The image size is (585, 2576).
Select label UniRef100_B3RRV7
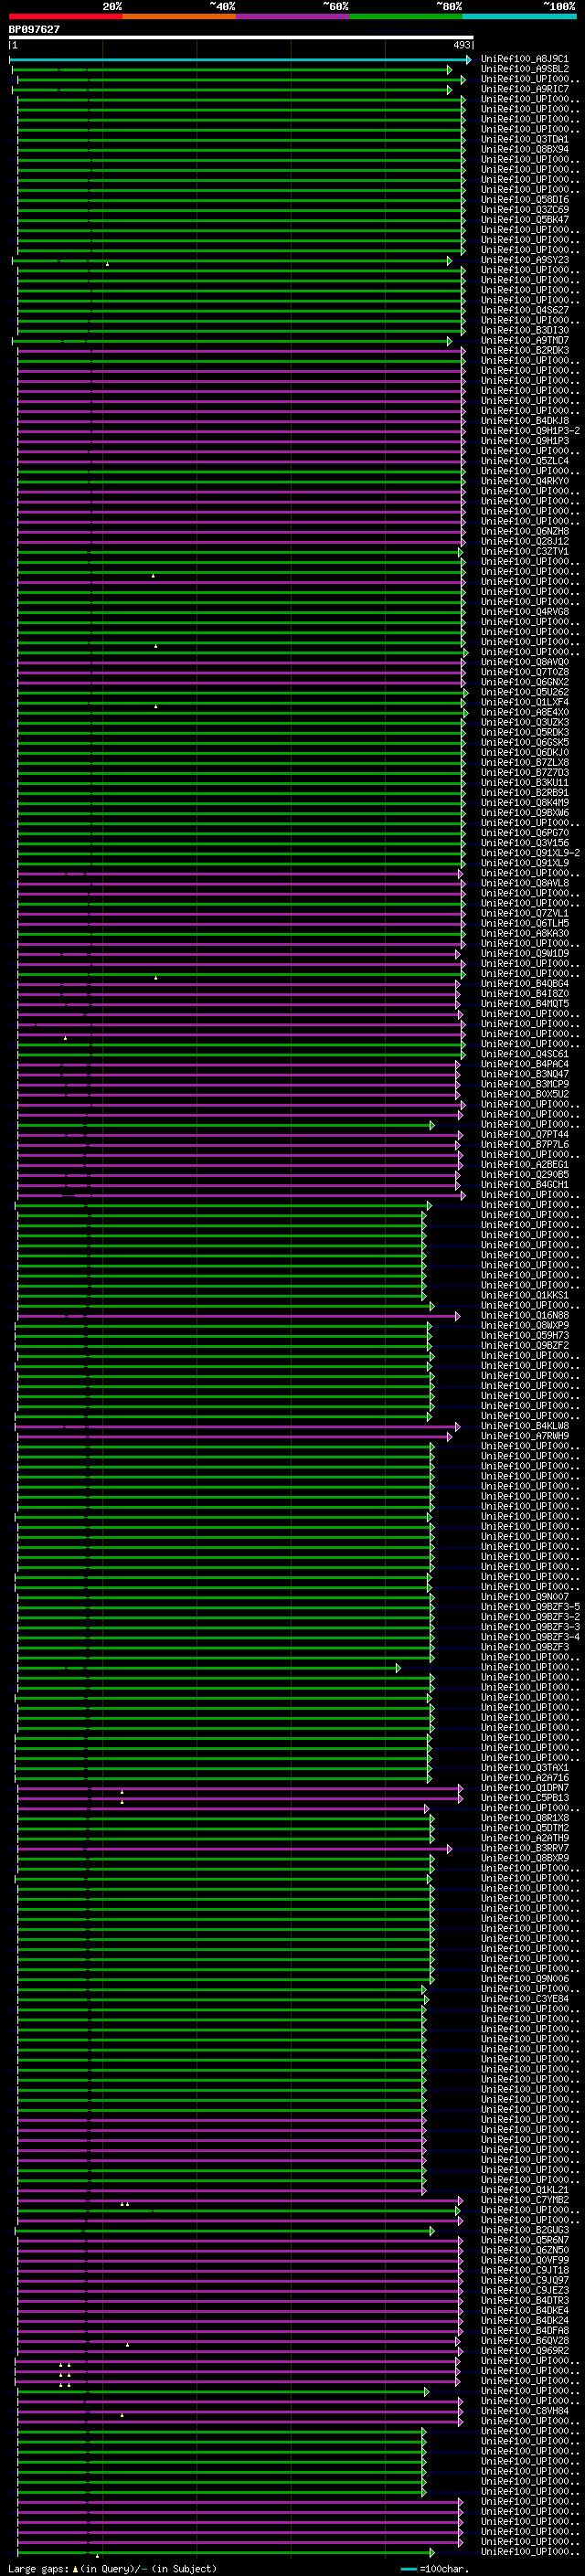525,1848
